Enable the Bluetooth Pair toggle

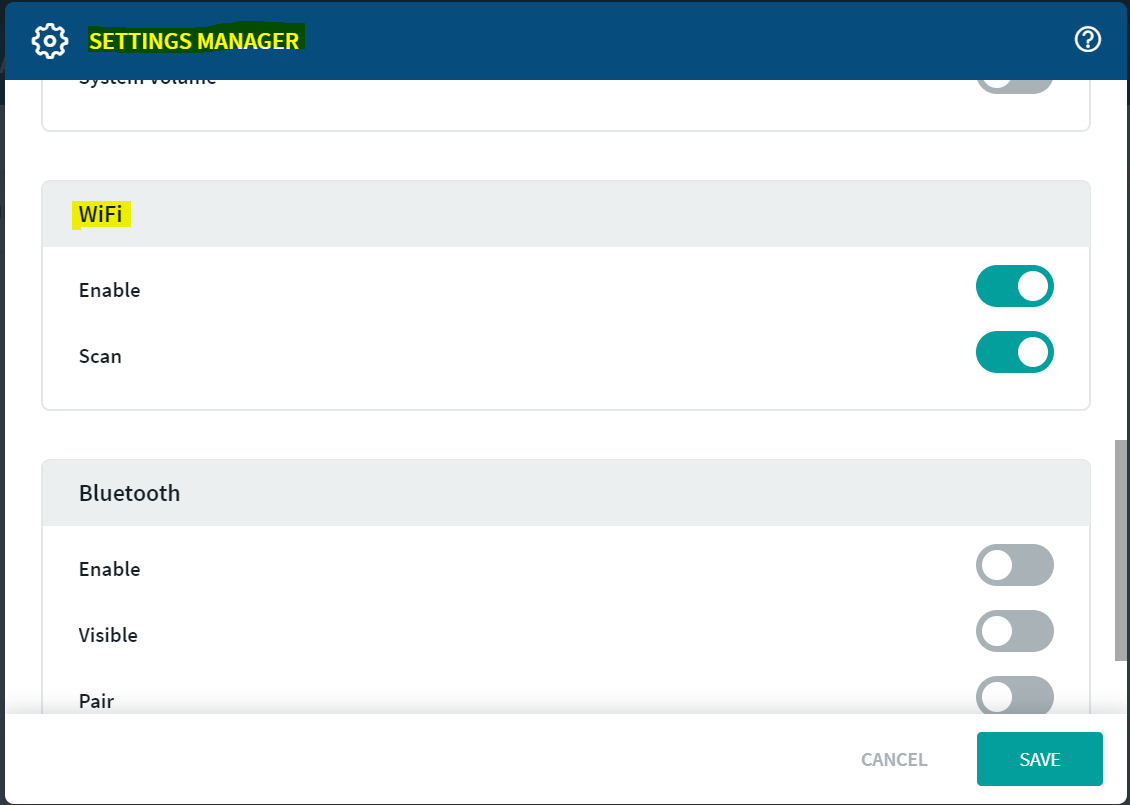pyautogui.click(x=1014, y=696)
